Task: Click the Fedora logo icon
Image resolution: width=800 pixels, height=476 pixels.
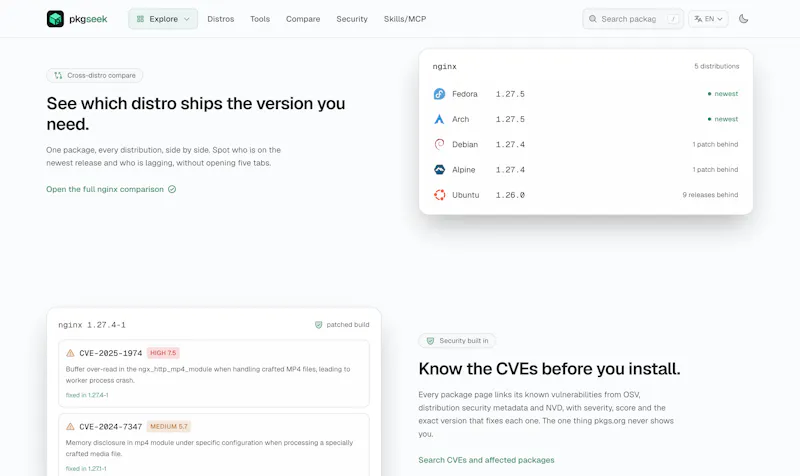Action: pyautogui.click(x=439, y=94)
